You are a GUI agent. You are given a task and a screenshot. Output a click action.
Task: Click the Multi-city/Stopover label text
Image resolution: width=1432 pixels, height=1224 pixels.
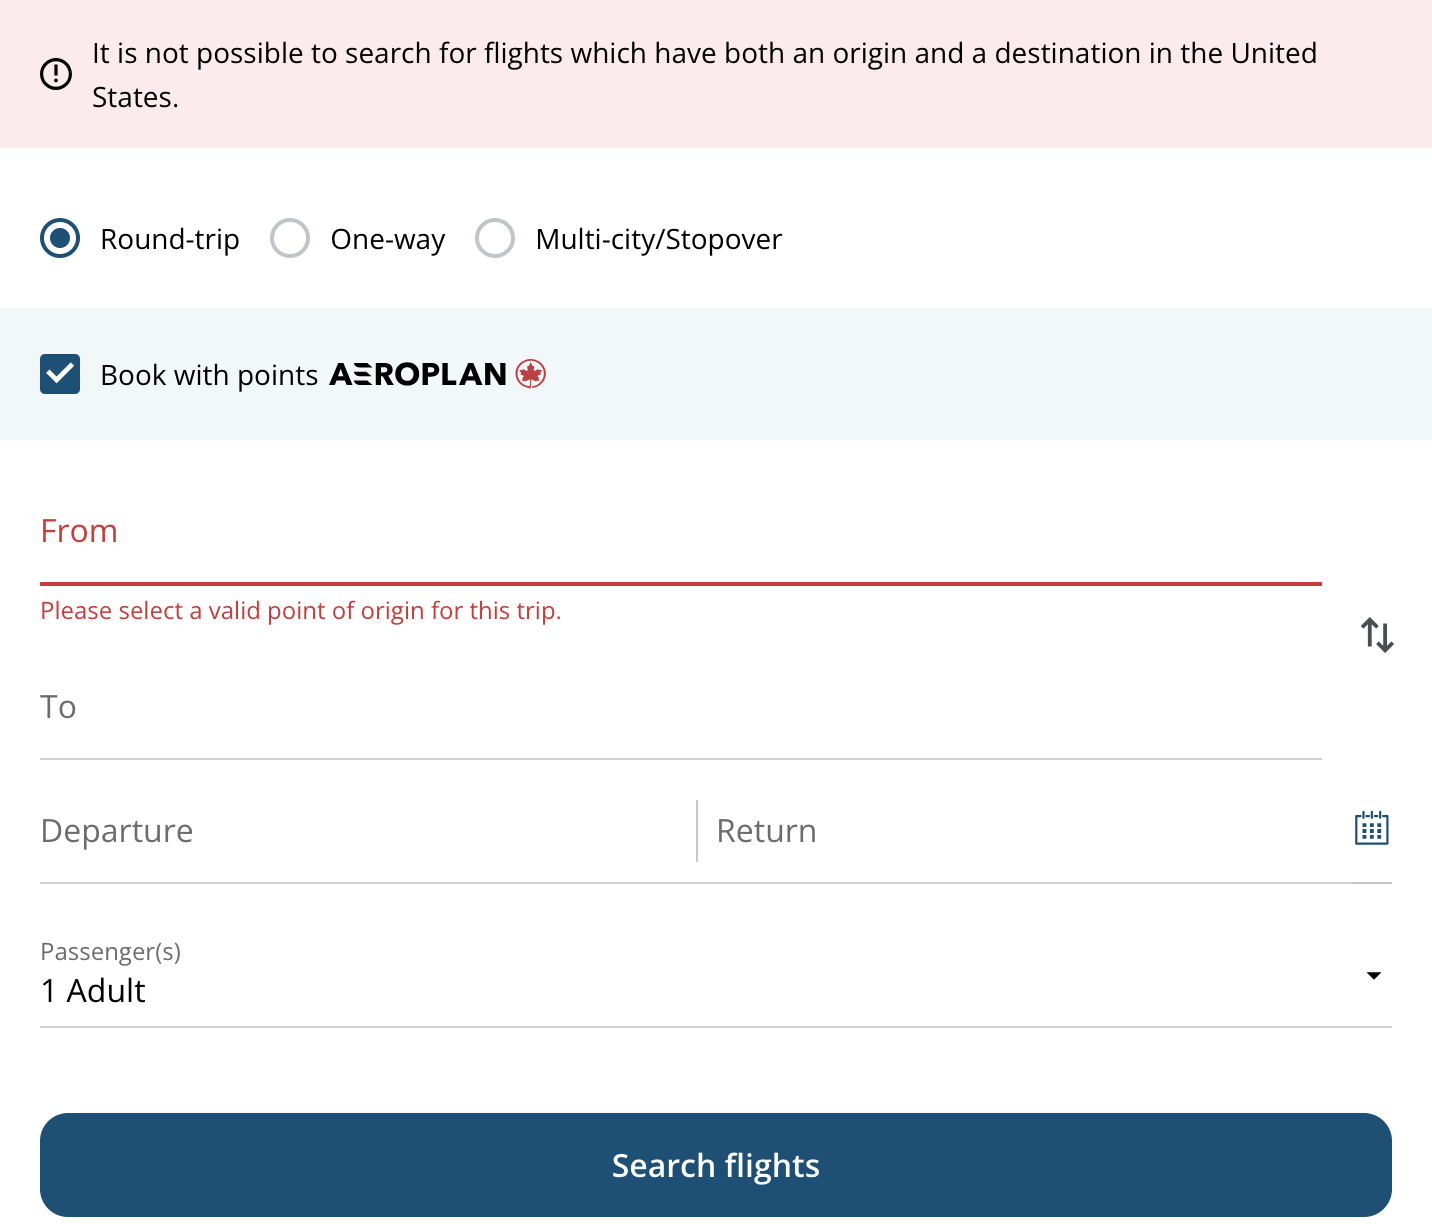[658, 240]
